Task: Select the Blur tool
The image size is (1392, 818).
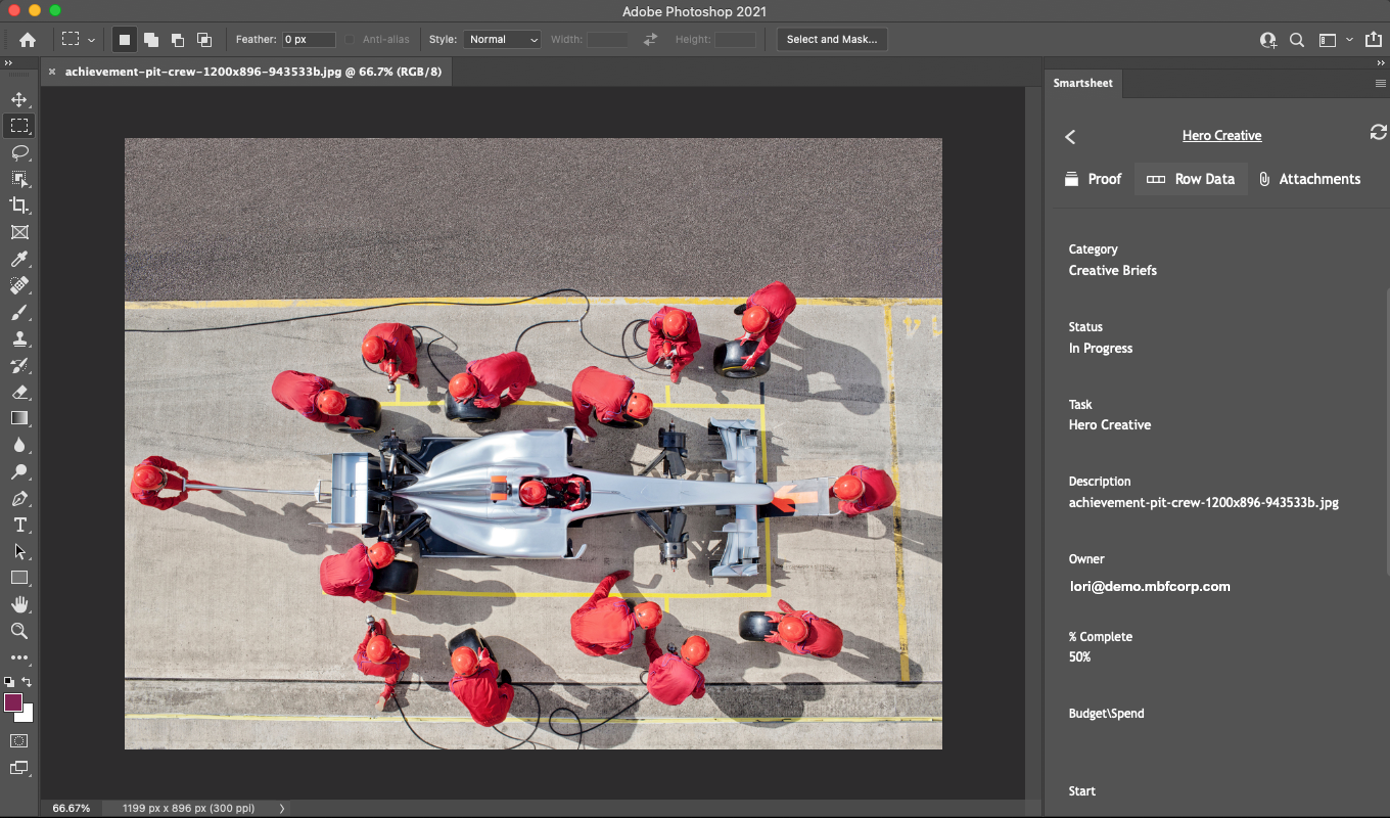Action: point(19,445)
